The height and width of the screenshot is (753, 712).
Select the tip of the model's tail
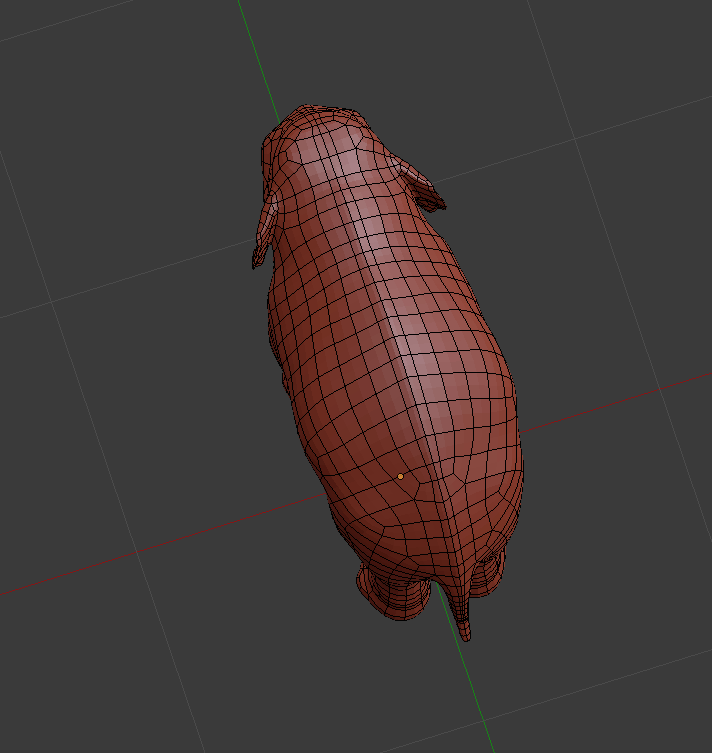(465, 632)
